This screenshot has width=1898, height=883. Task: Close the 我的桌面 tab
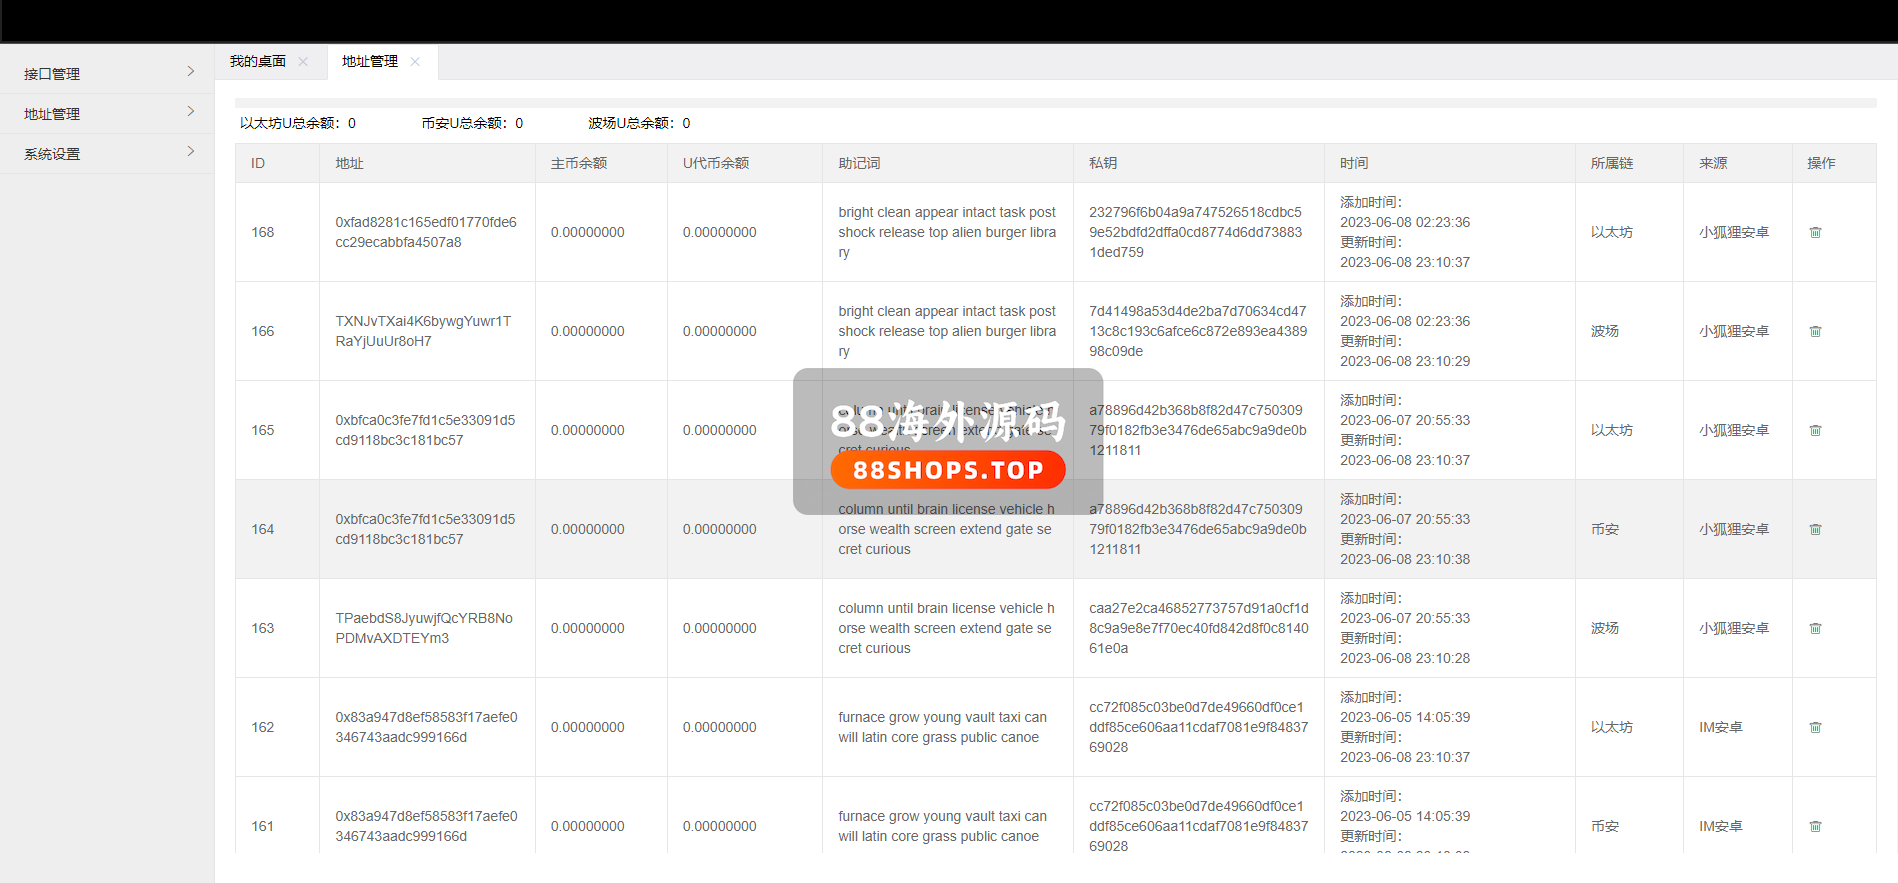click(303, 62)
